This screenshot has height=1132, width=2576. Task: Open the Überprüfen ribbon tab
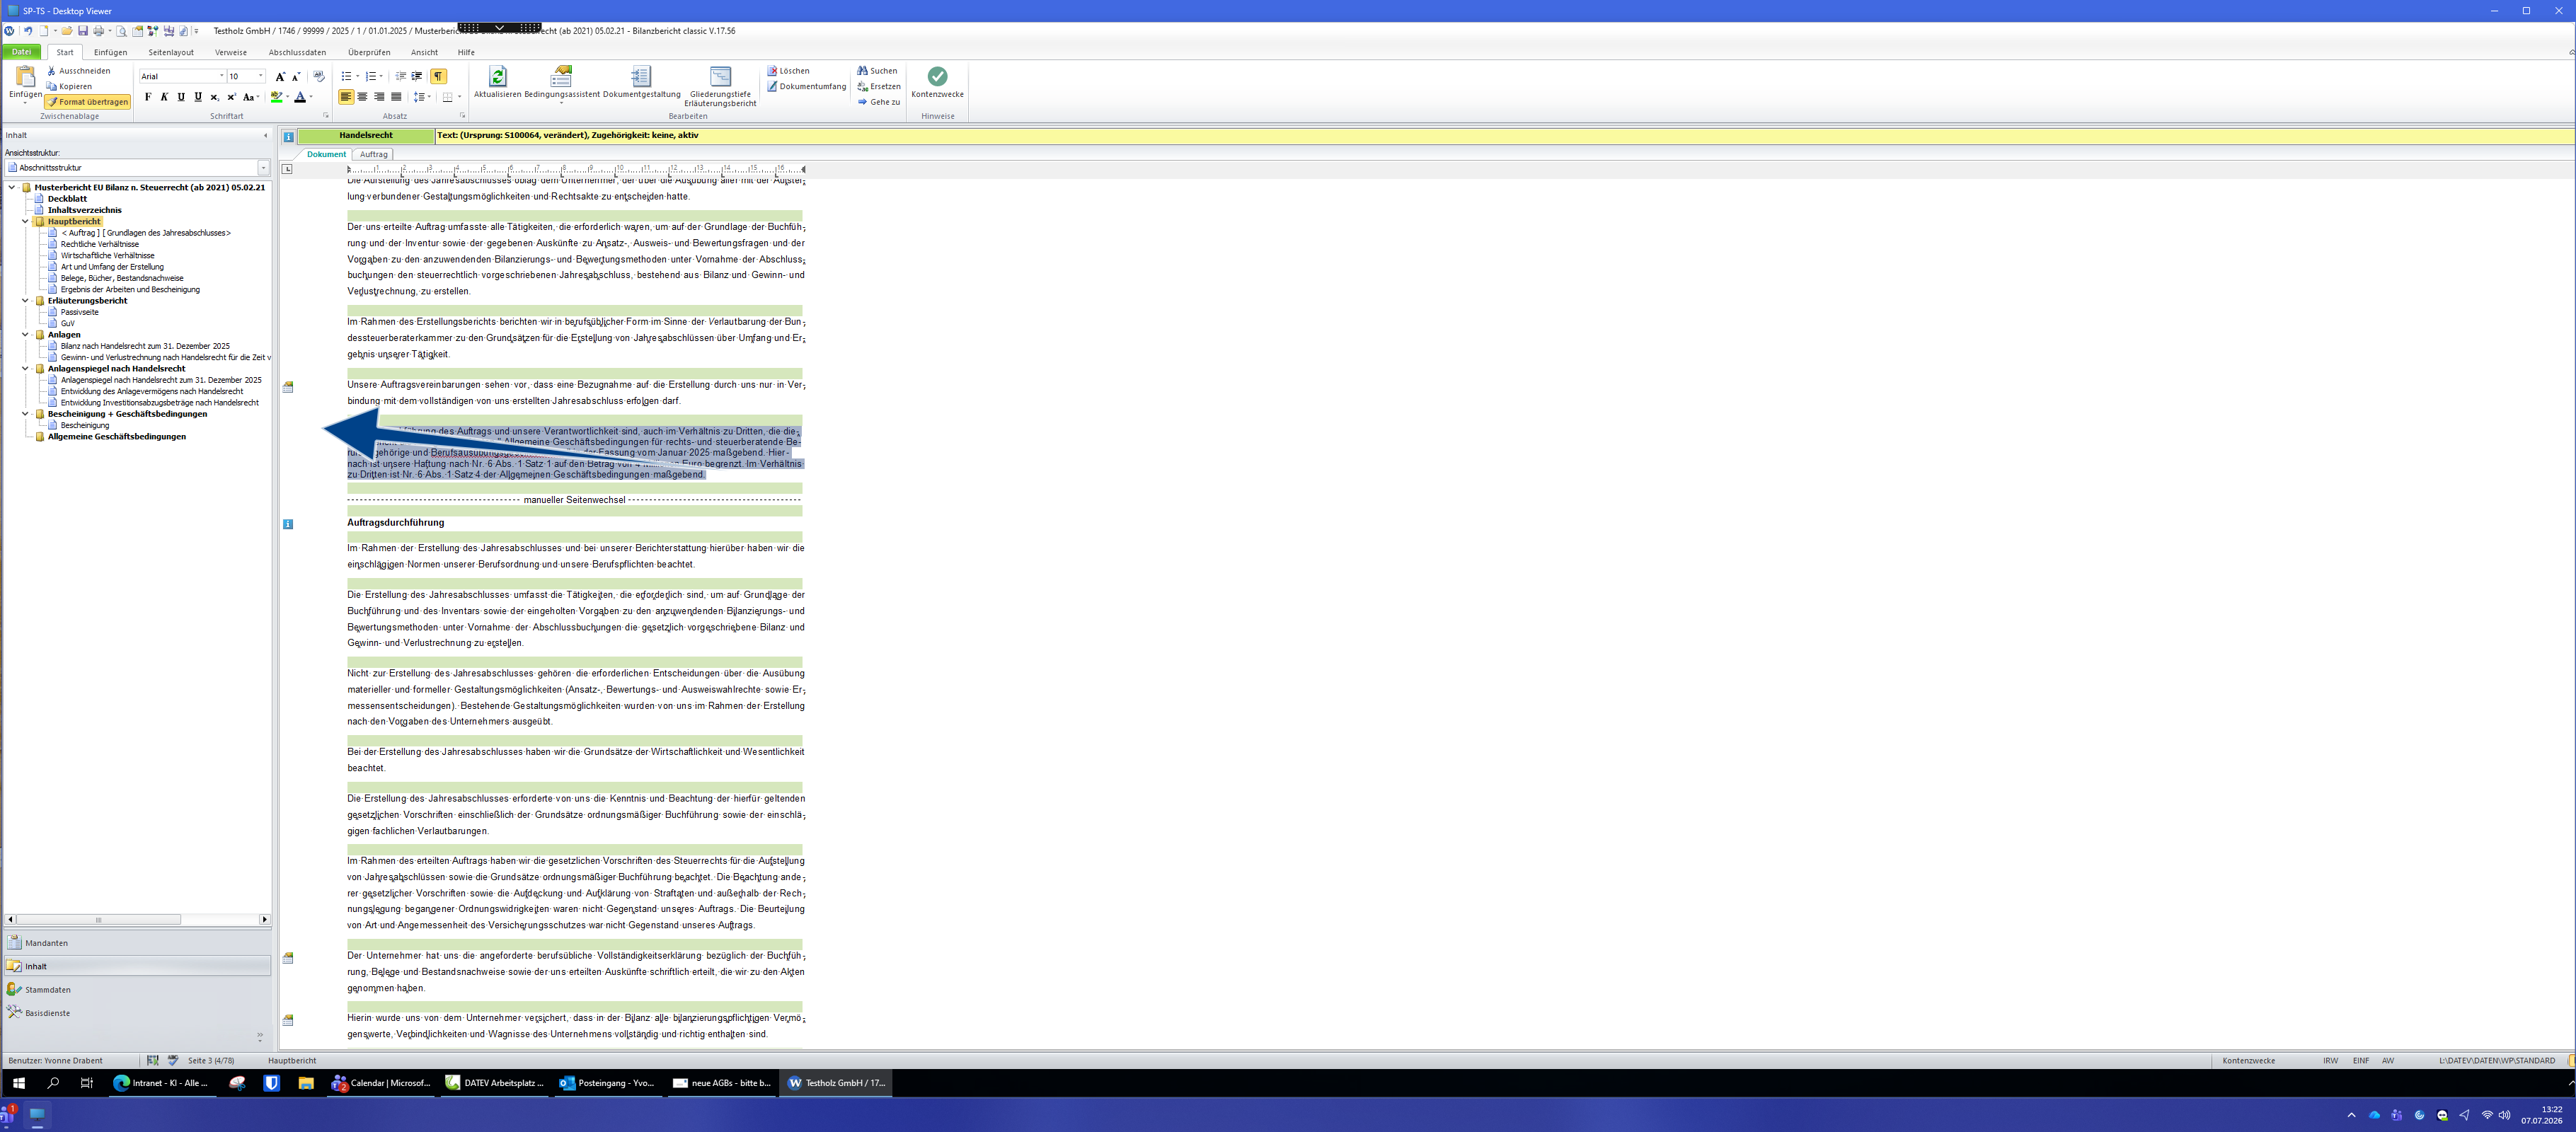369,52
